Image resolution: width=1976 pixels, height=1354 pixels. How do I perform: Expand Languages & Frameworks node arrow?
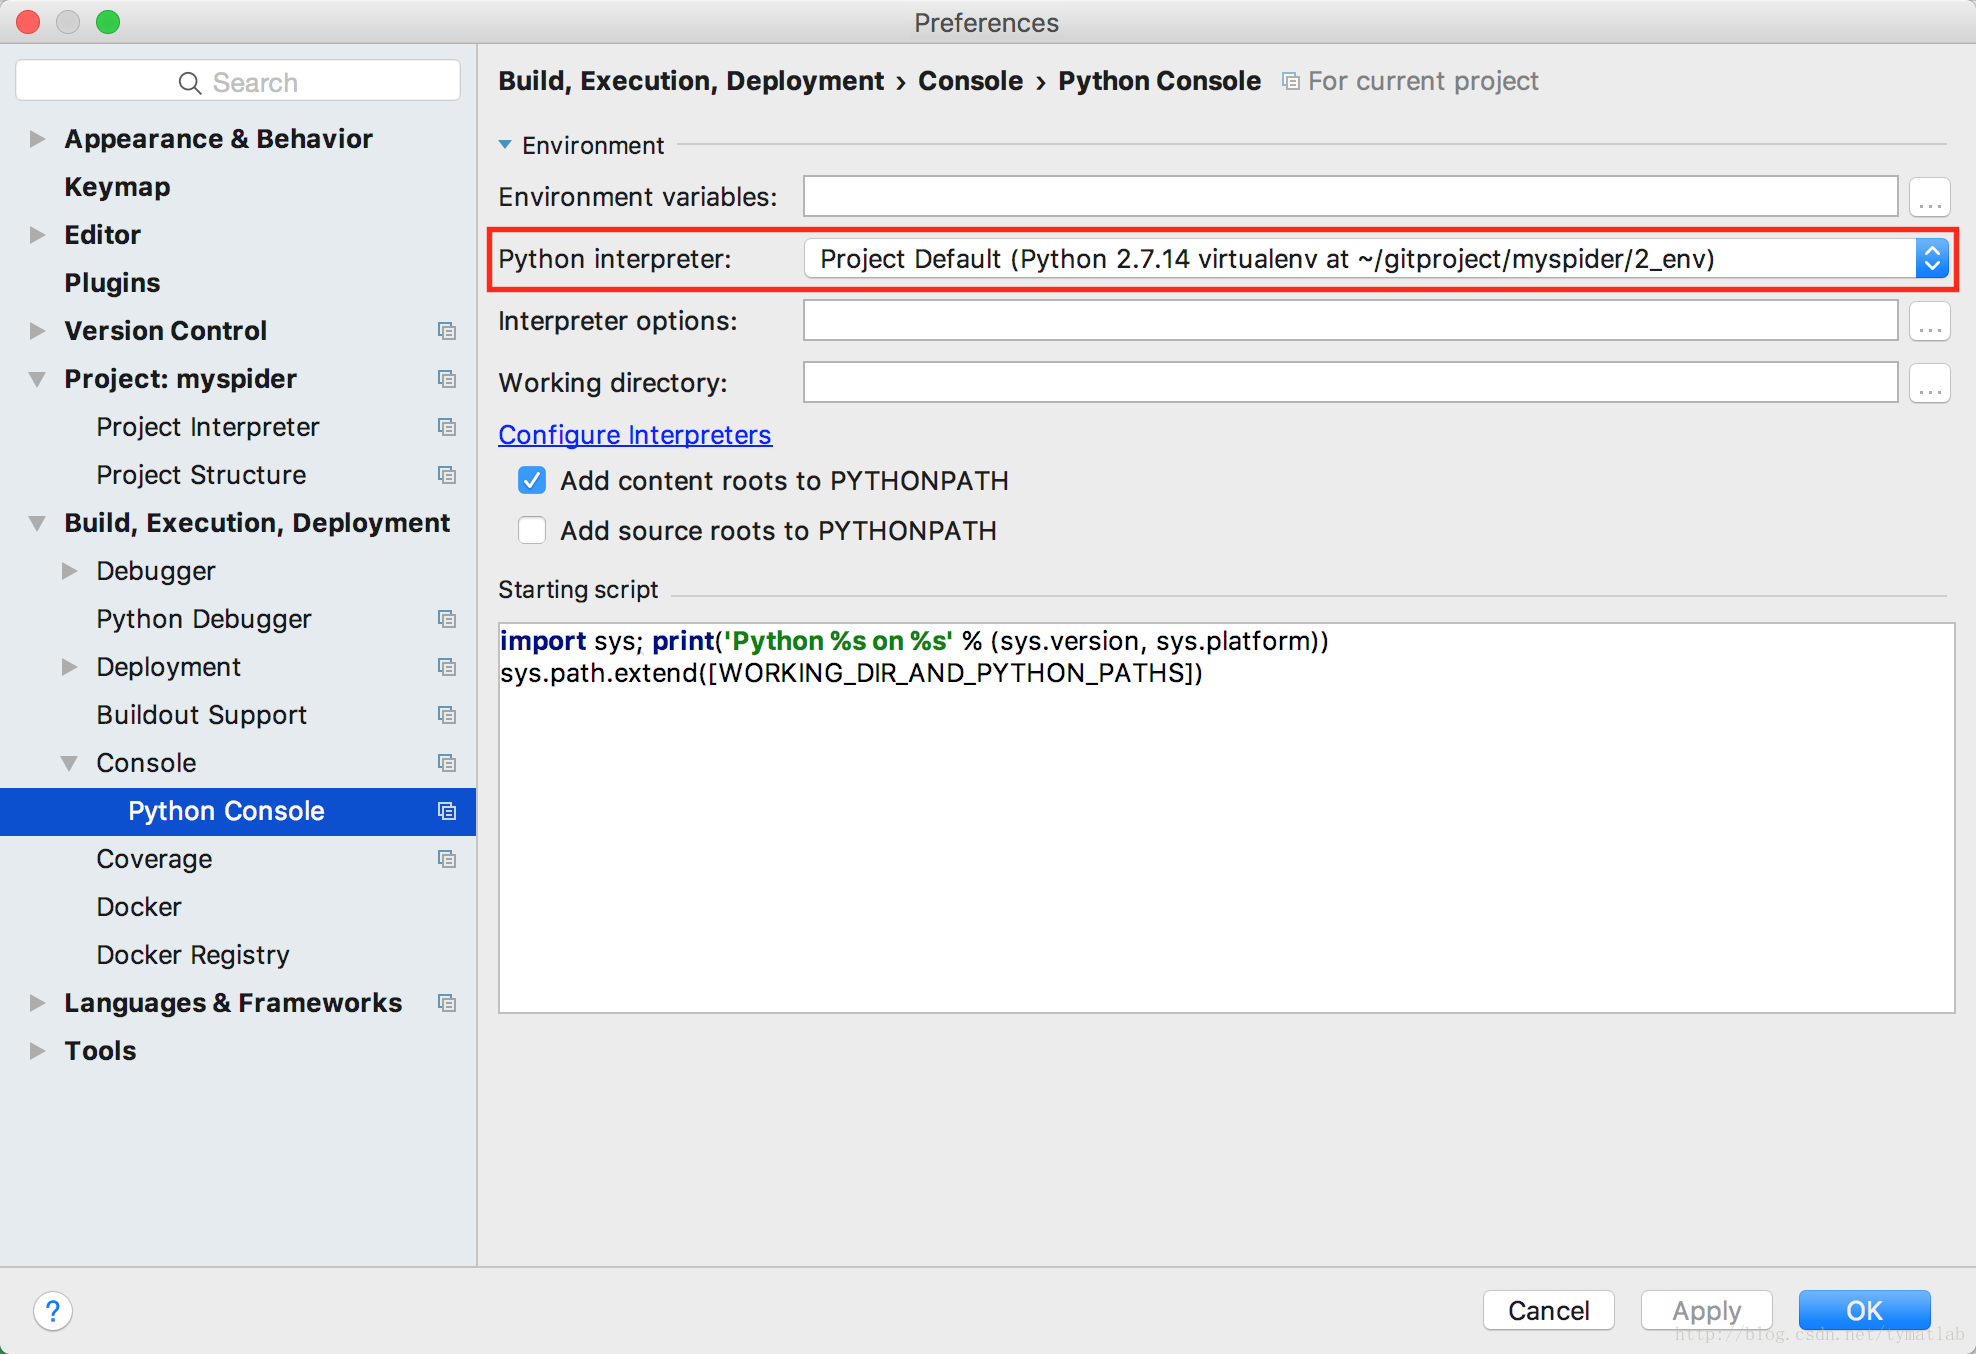point(37,1003)
